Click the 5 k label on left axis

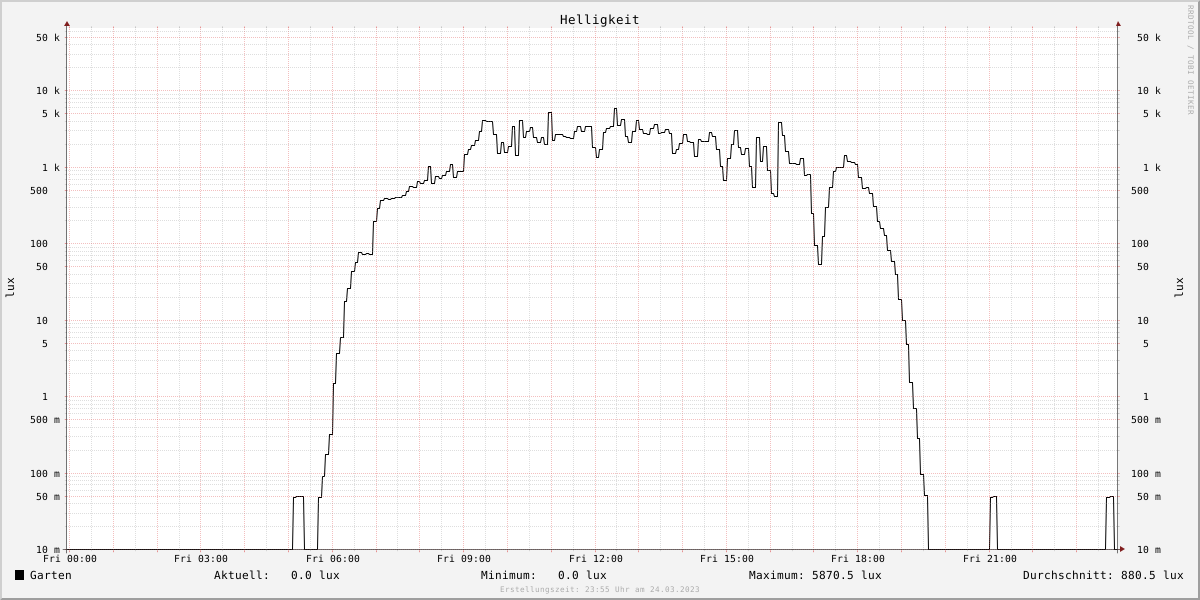pos(51,114)
